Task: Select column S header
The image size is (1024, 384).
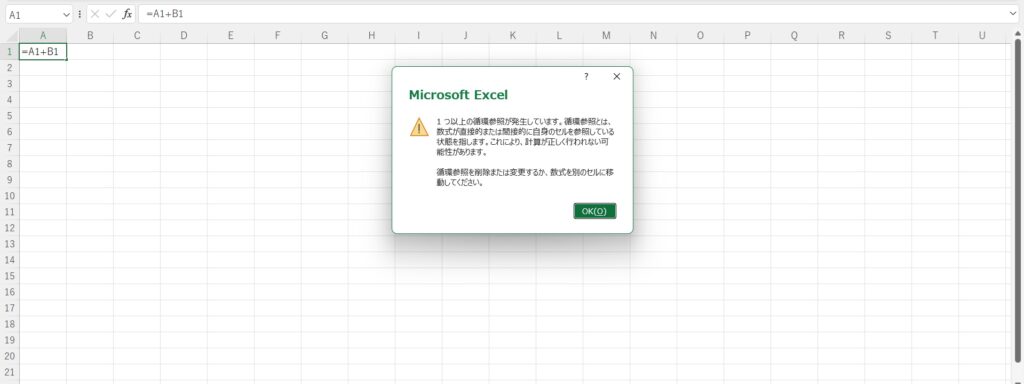Action: (x=888, y=36)
